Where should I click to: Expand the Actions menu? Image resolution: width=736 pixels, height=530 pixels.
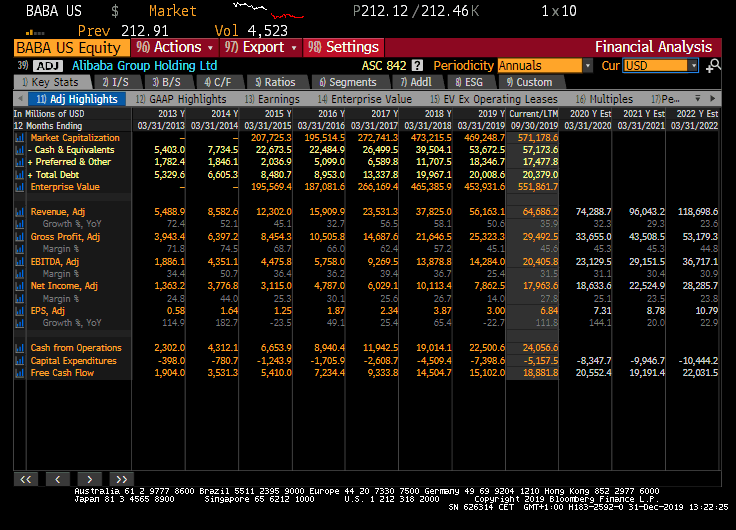pyautogui.click(x=175, y=47)
